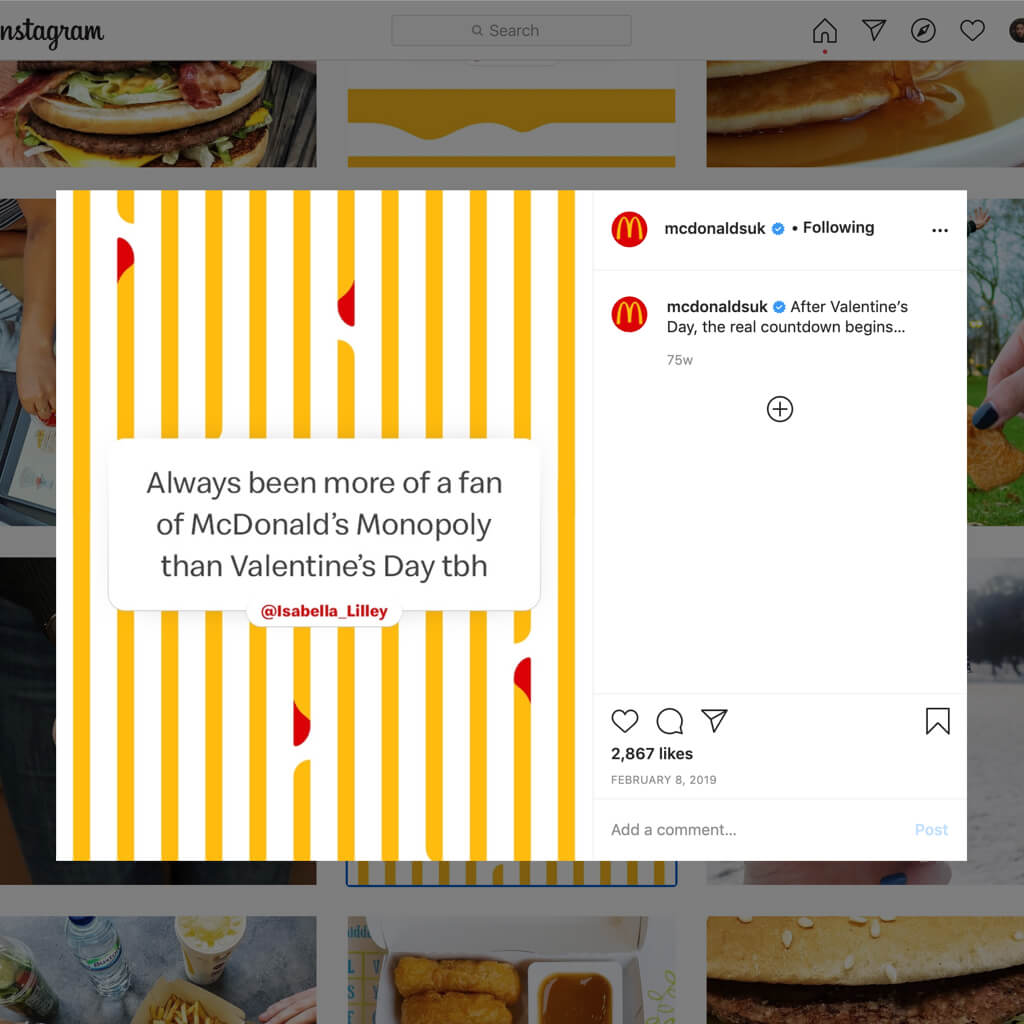Open activity heart icon in the header

pyautogui.click(x=972, y=30)
